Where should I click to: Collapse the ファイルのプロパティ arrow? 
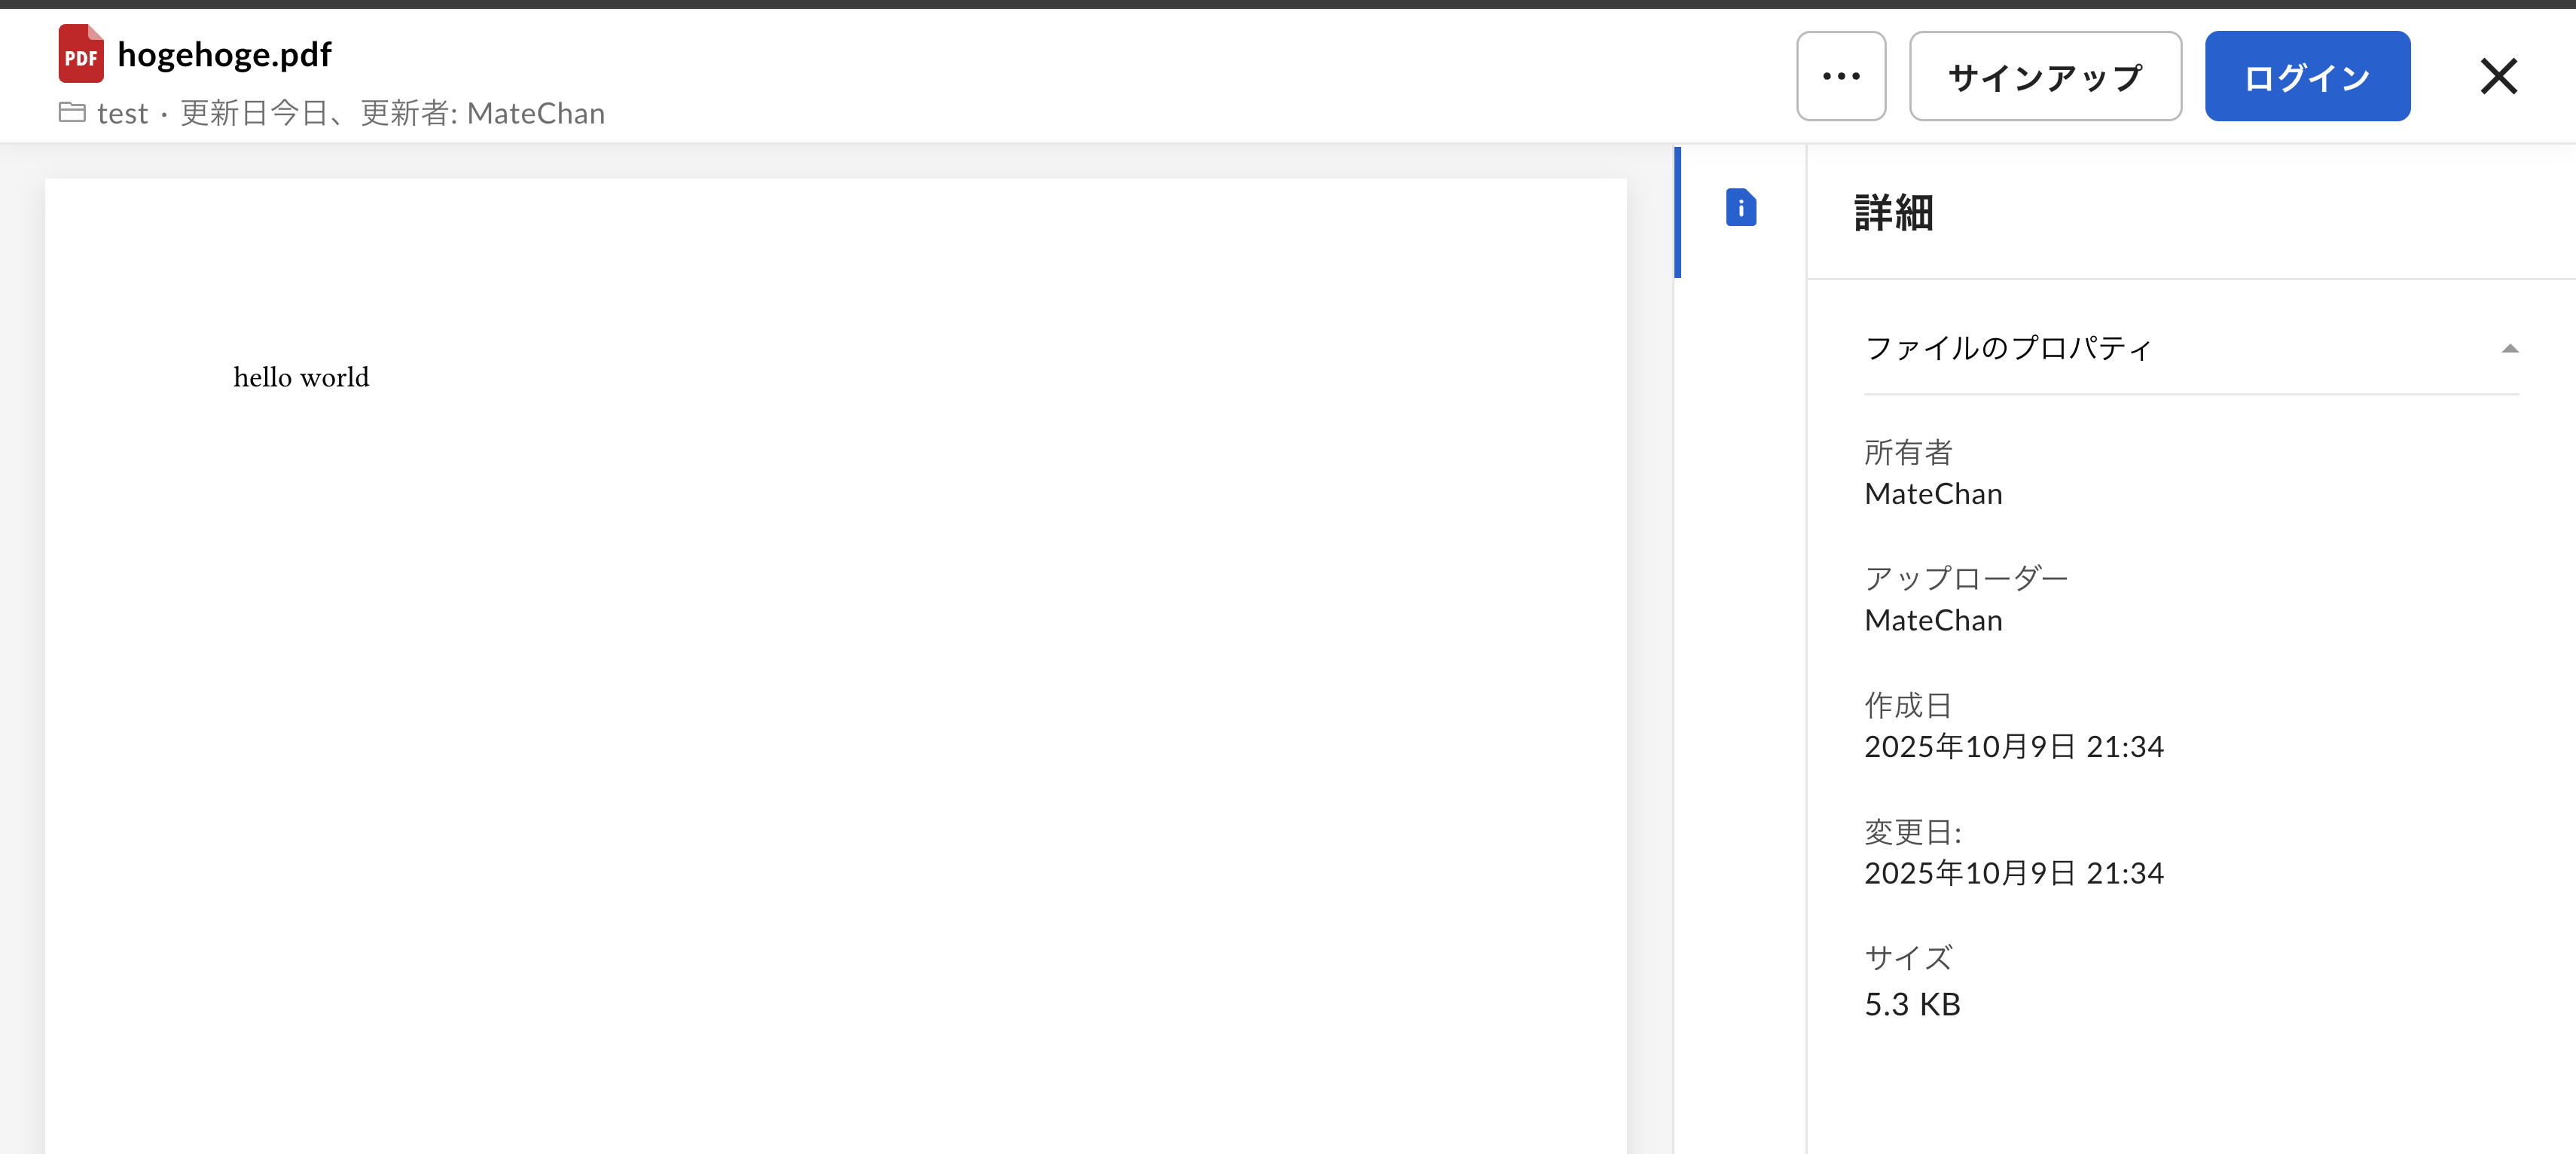tap(2508, 349)
